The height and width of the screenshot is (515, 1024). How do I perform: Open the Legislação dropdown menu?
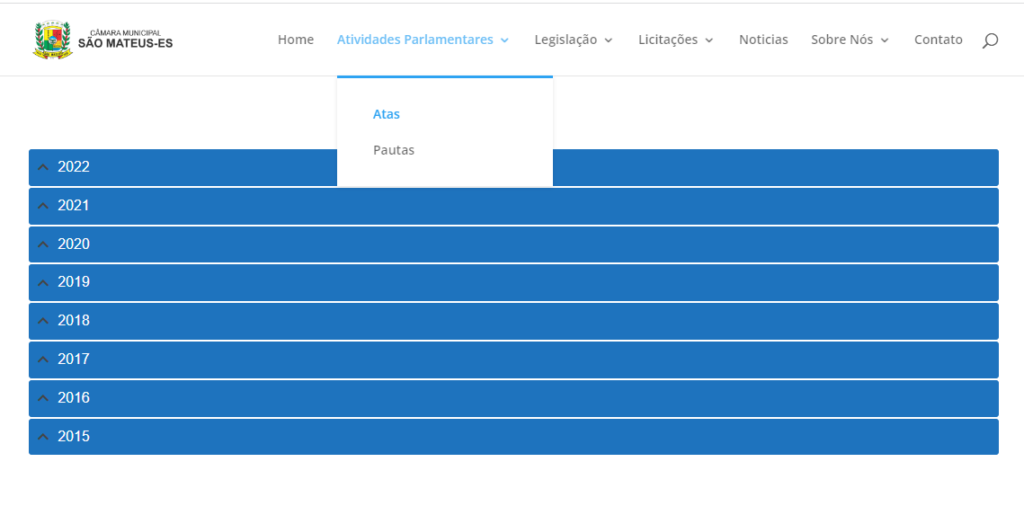573,40
